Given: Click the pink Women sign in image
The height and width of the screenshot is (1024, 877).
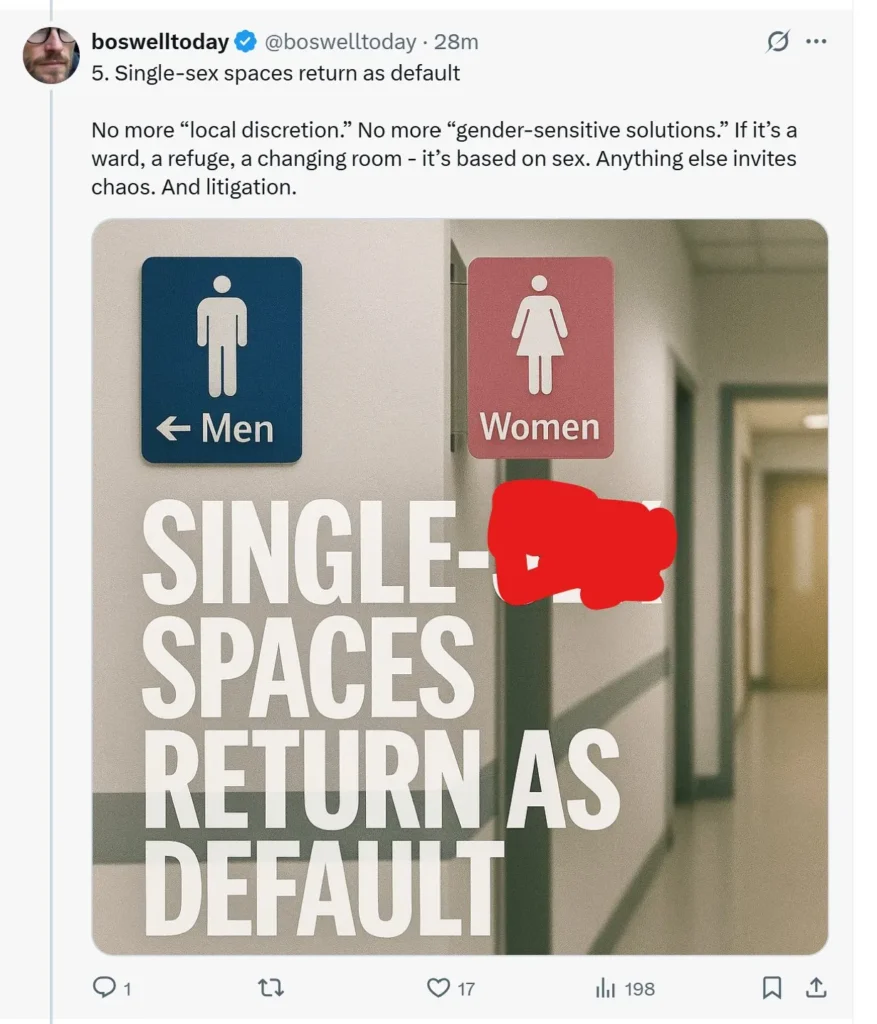Looking at the screenshot, I should 541,358.
